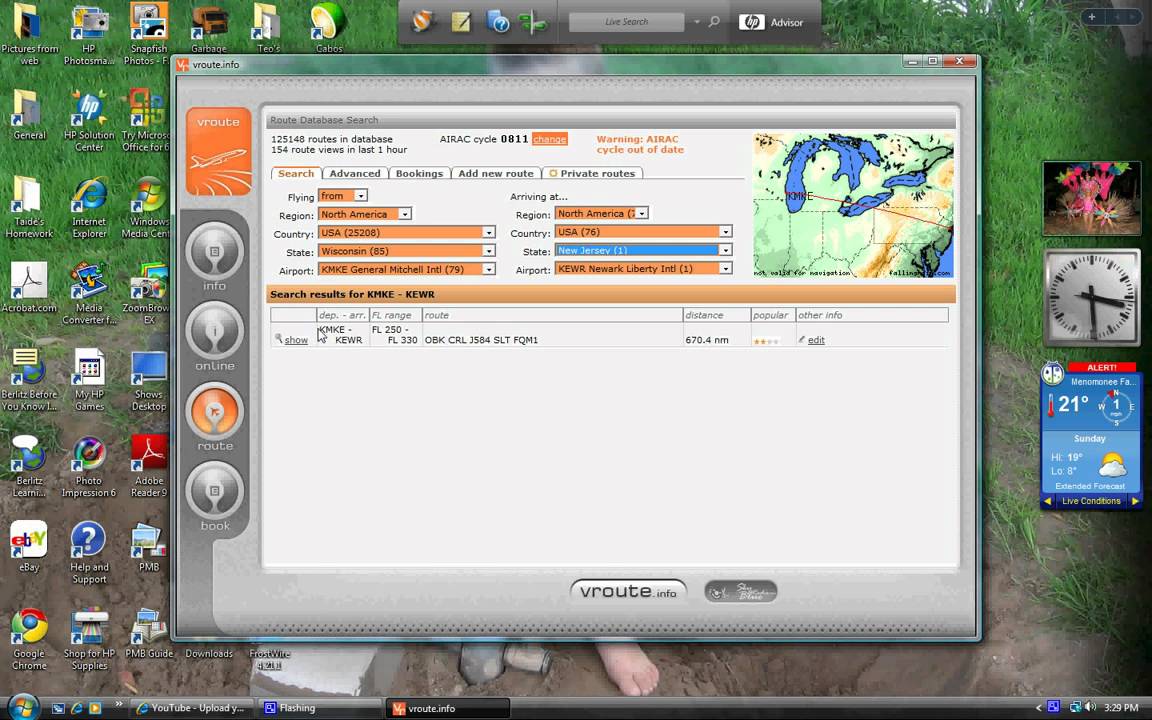Switch to the Advanced tab
The height and width of the screenshot is (720, 1152).
(x=355, y=173)
